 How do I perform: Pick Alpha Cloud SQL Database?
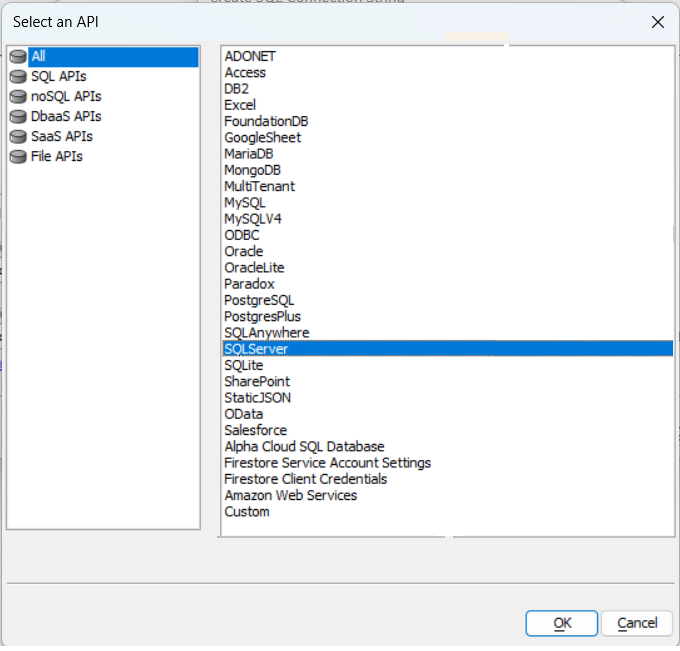coord(304,447)
